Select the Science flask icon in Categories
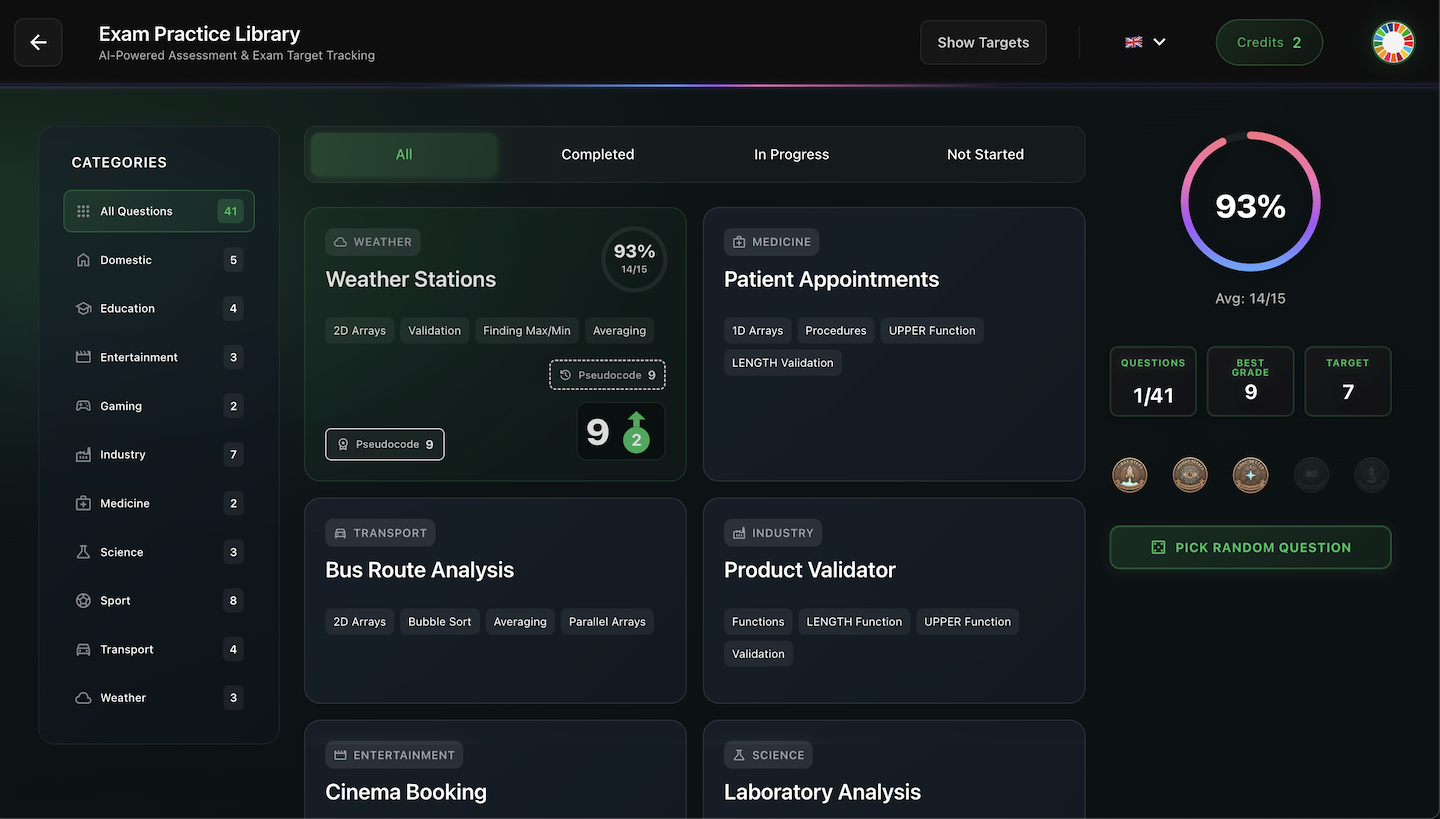Viewport: 1440px width, 819px height. point(83,551)
